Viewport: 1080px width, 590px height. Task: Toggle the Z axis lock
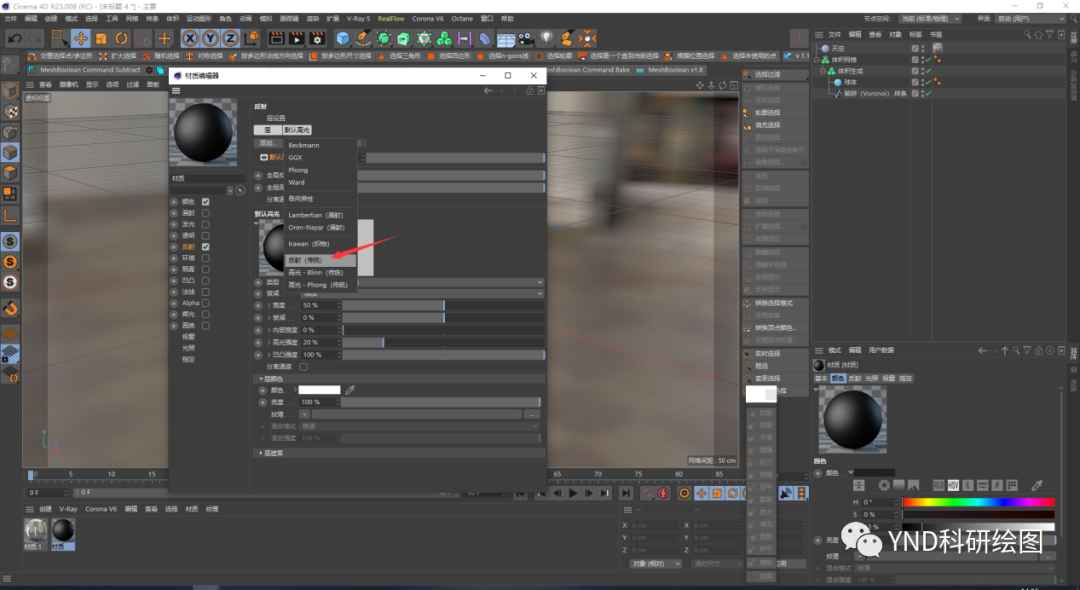point(230,39)
